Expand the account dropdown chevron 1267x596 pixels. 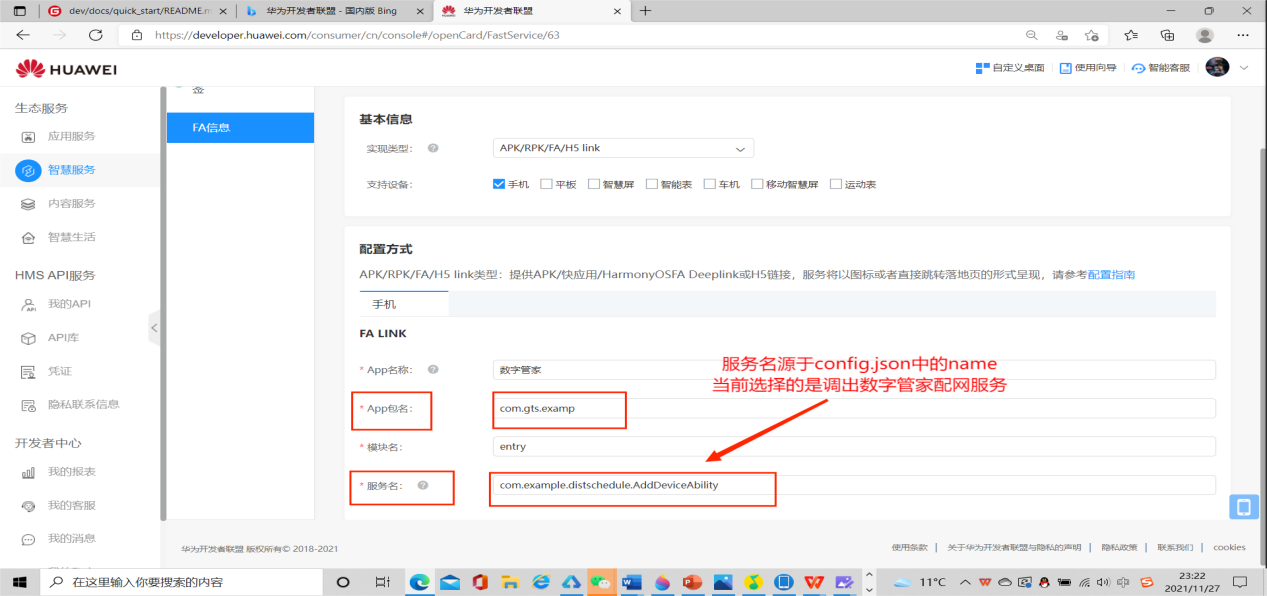pos(1244,68)
